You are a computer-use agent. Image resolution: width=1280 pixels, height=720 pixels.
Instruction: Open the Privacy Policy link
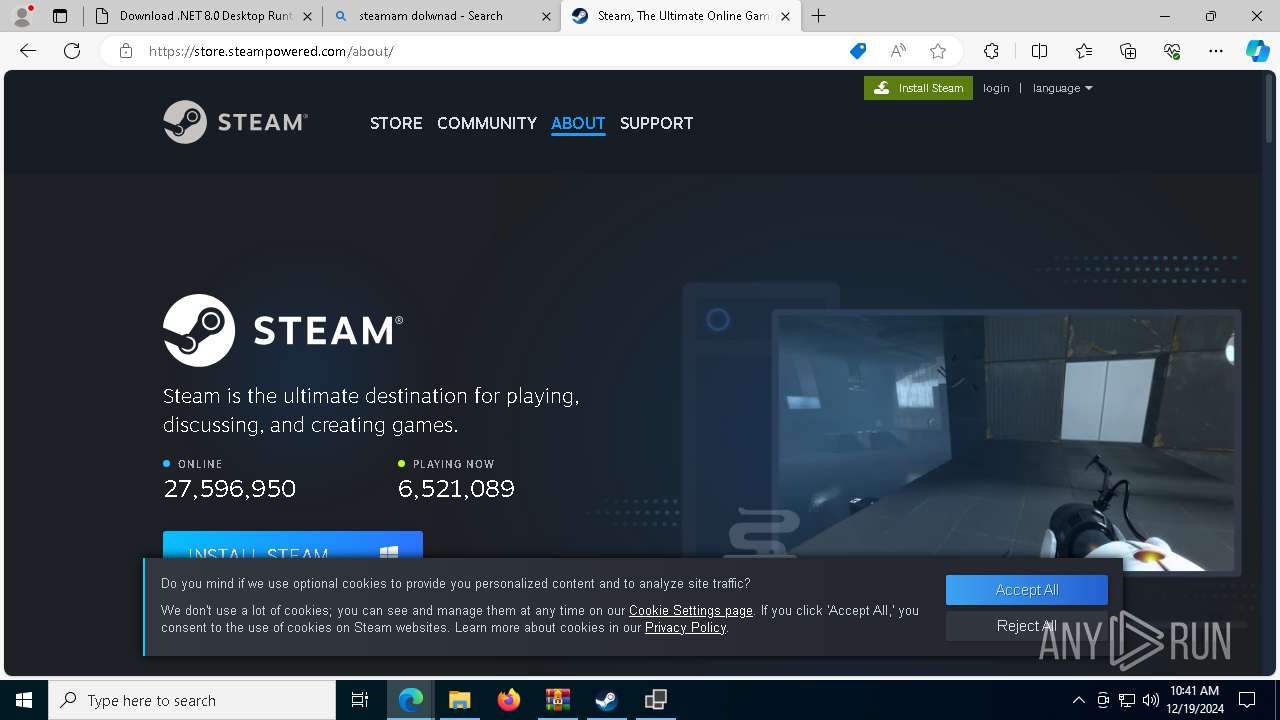(685, 627)
